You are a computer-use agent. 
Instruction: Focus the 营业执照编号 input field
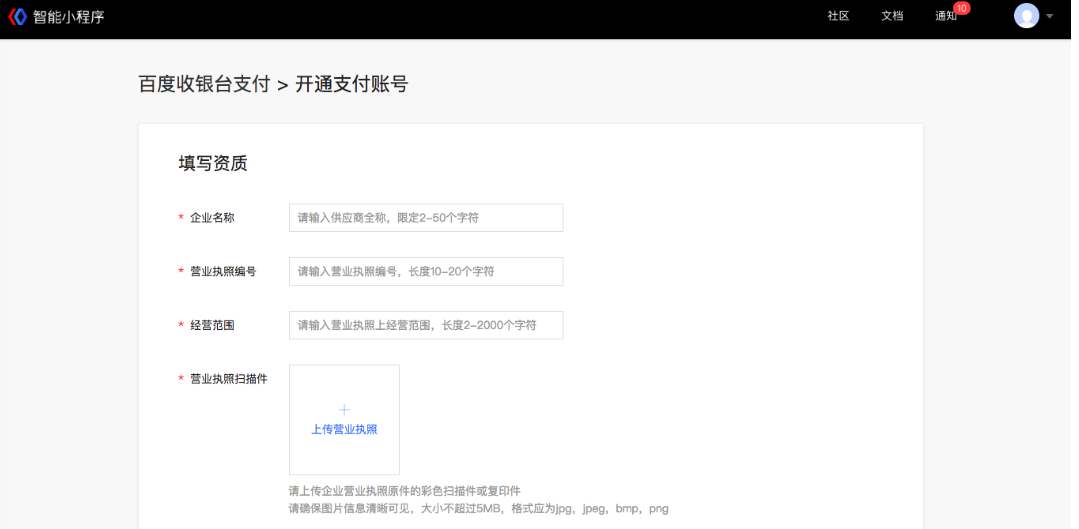[x=426, y=271]
